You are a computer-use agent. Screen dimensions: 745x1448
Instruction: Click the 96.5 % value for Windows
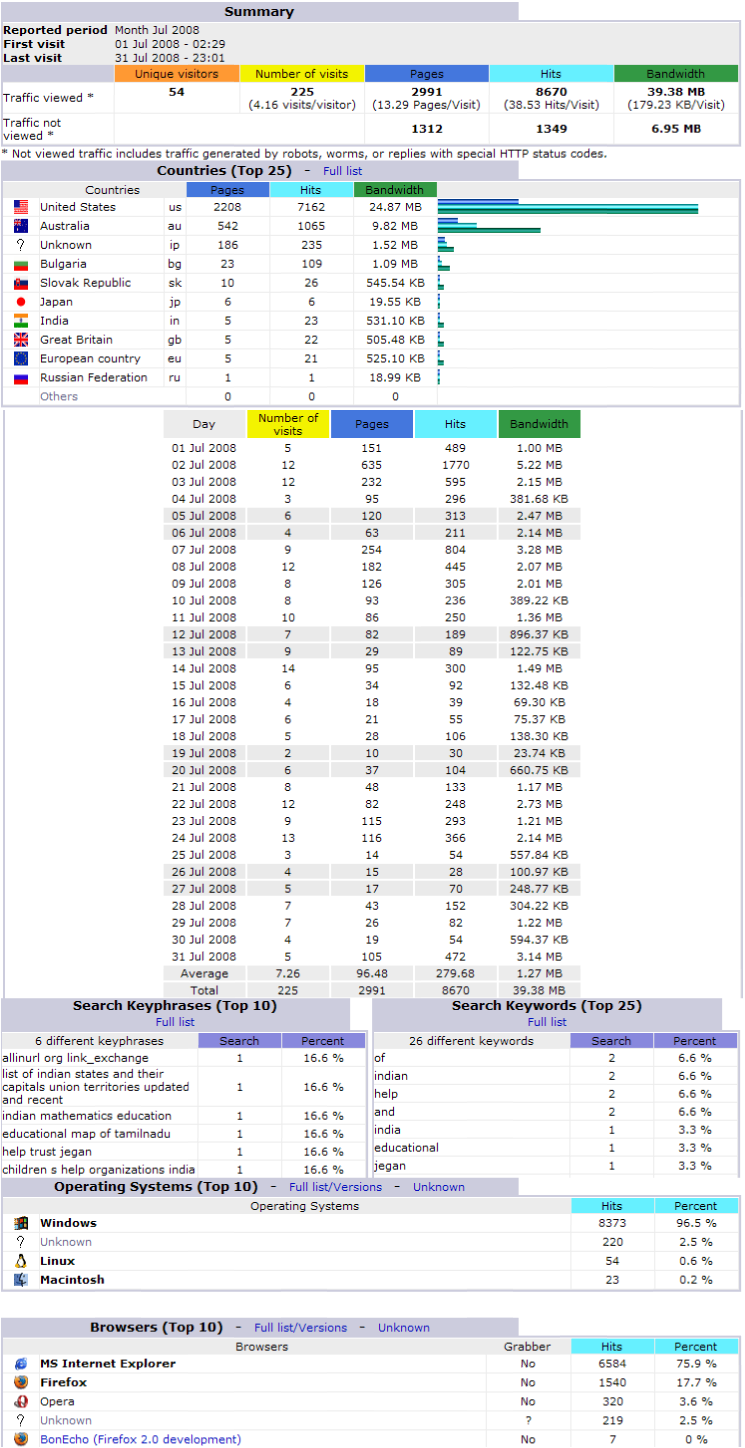[696, 1223]
